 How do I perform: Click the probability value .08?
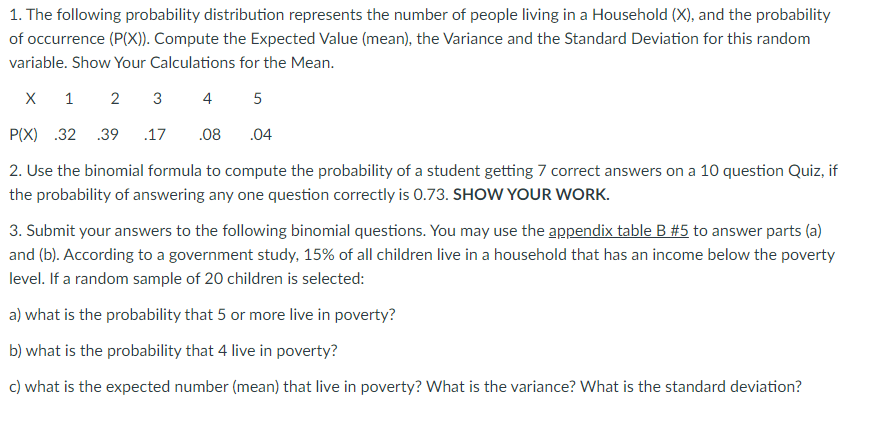(x=210, y=135)
